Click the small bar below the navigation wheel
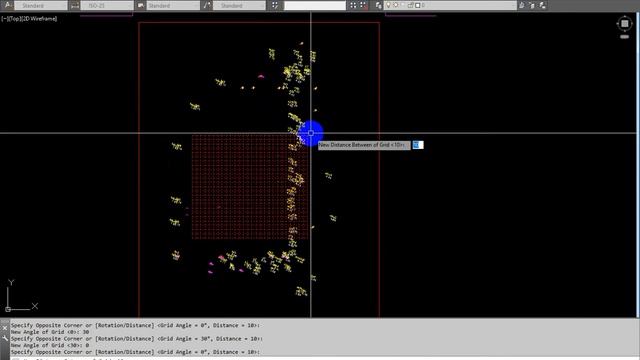 point(624,37)
